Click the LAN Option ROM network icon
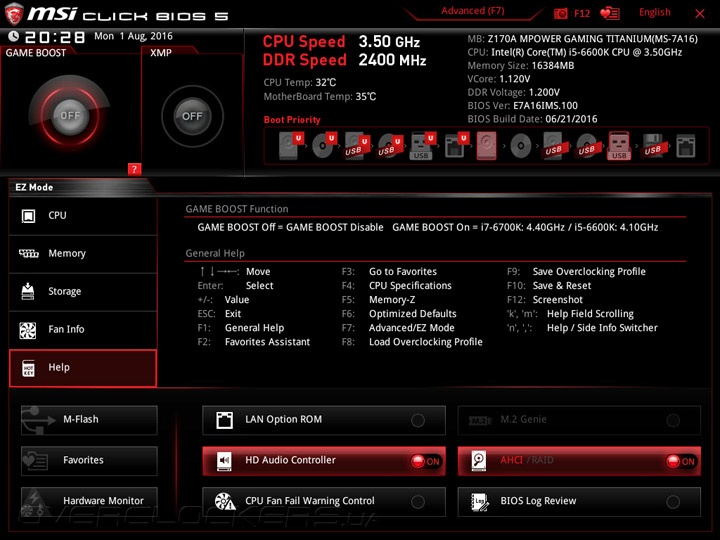720x540 pixels. point(225,420)
